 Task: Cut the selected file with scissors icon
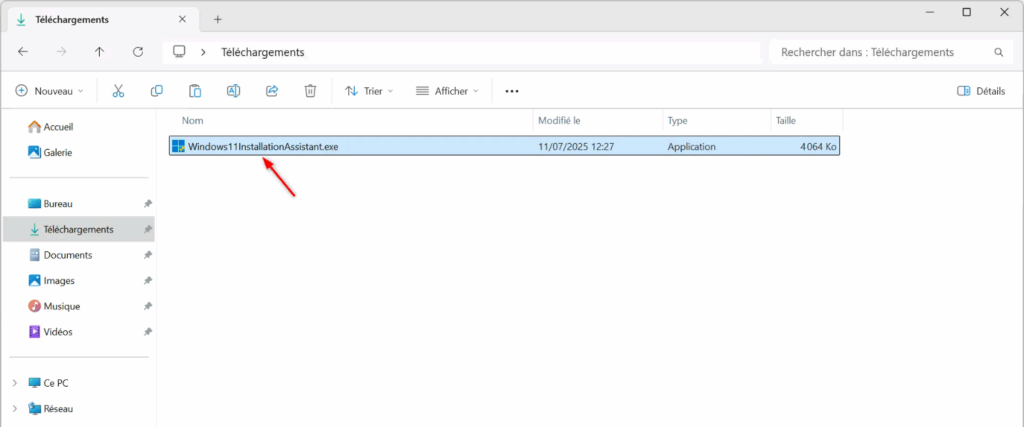118,91
